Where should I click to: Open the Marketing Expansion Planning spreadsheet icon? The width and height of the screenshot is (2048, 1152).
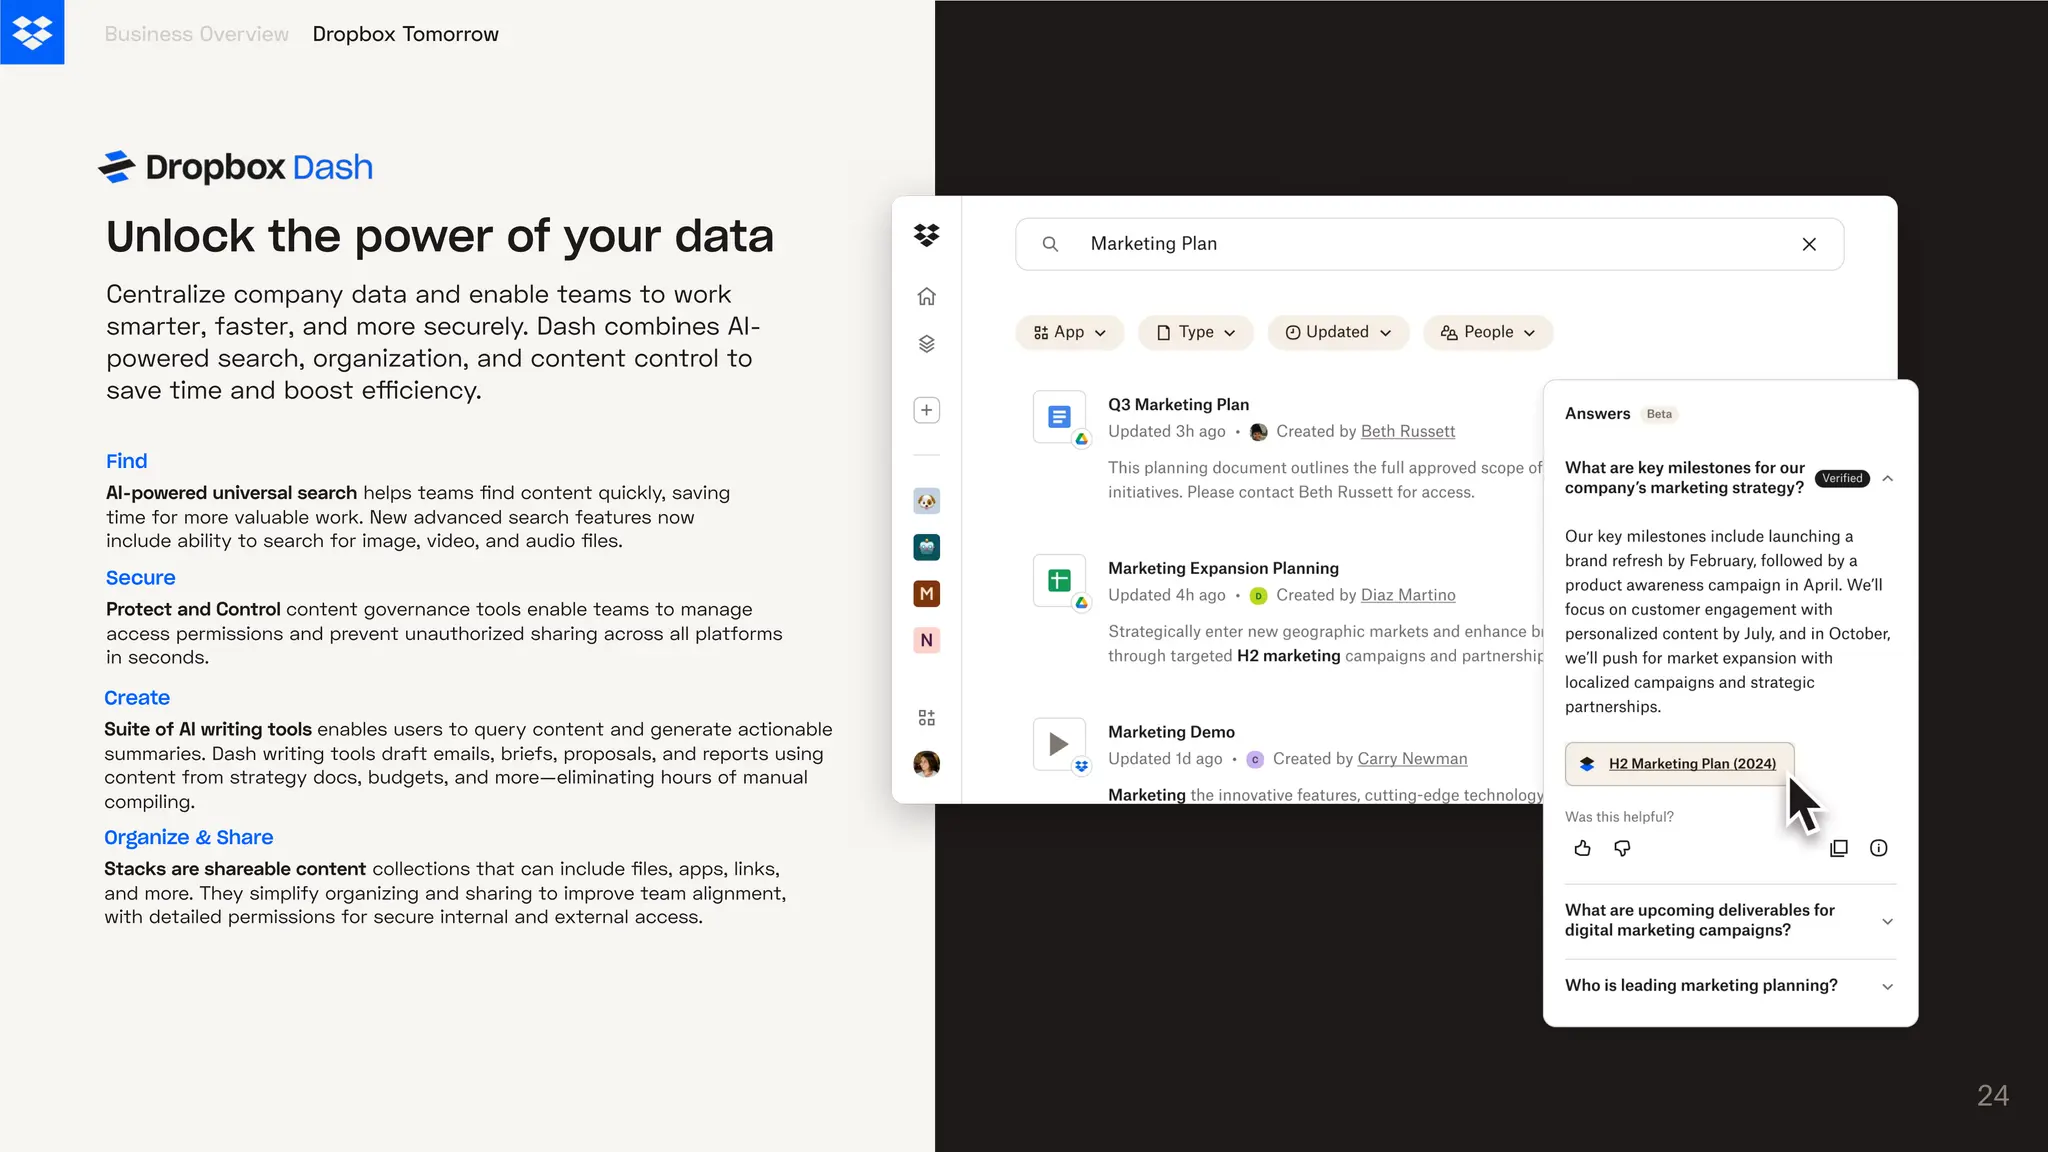1059,581
